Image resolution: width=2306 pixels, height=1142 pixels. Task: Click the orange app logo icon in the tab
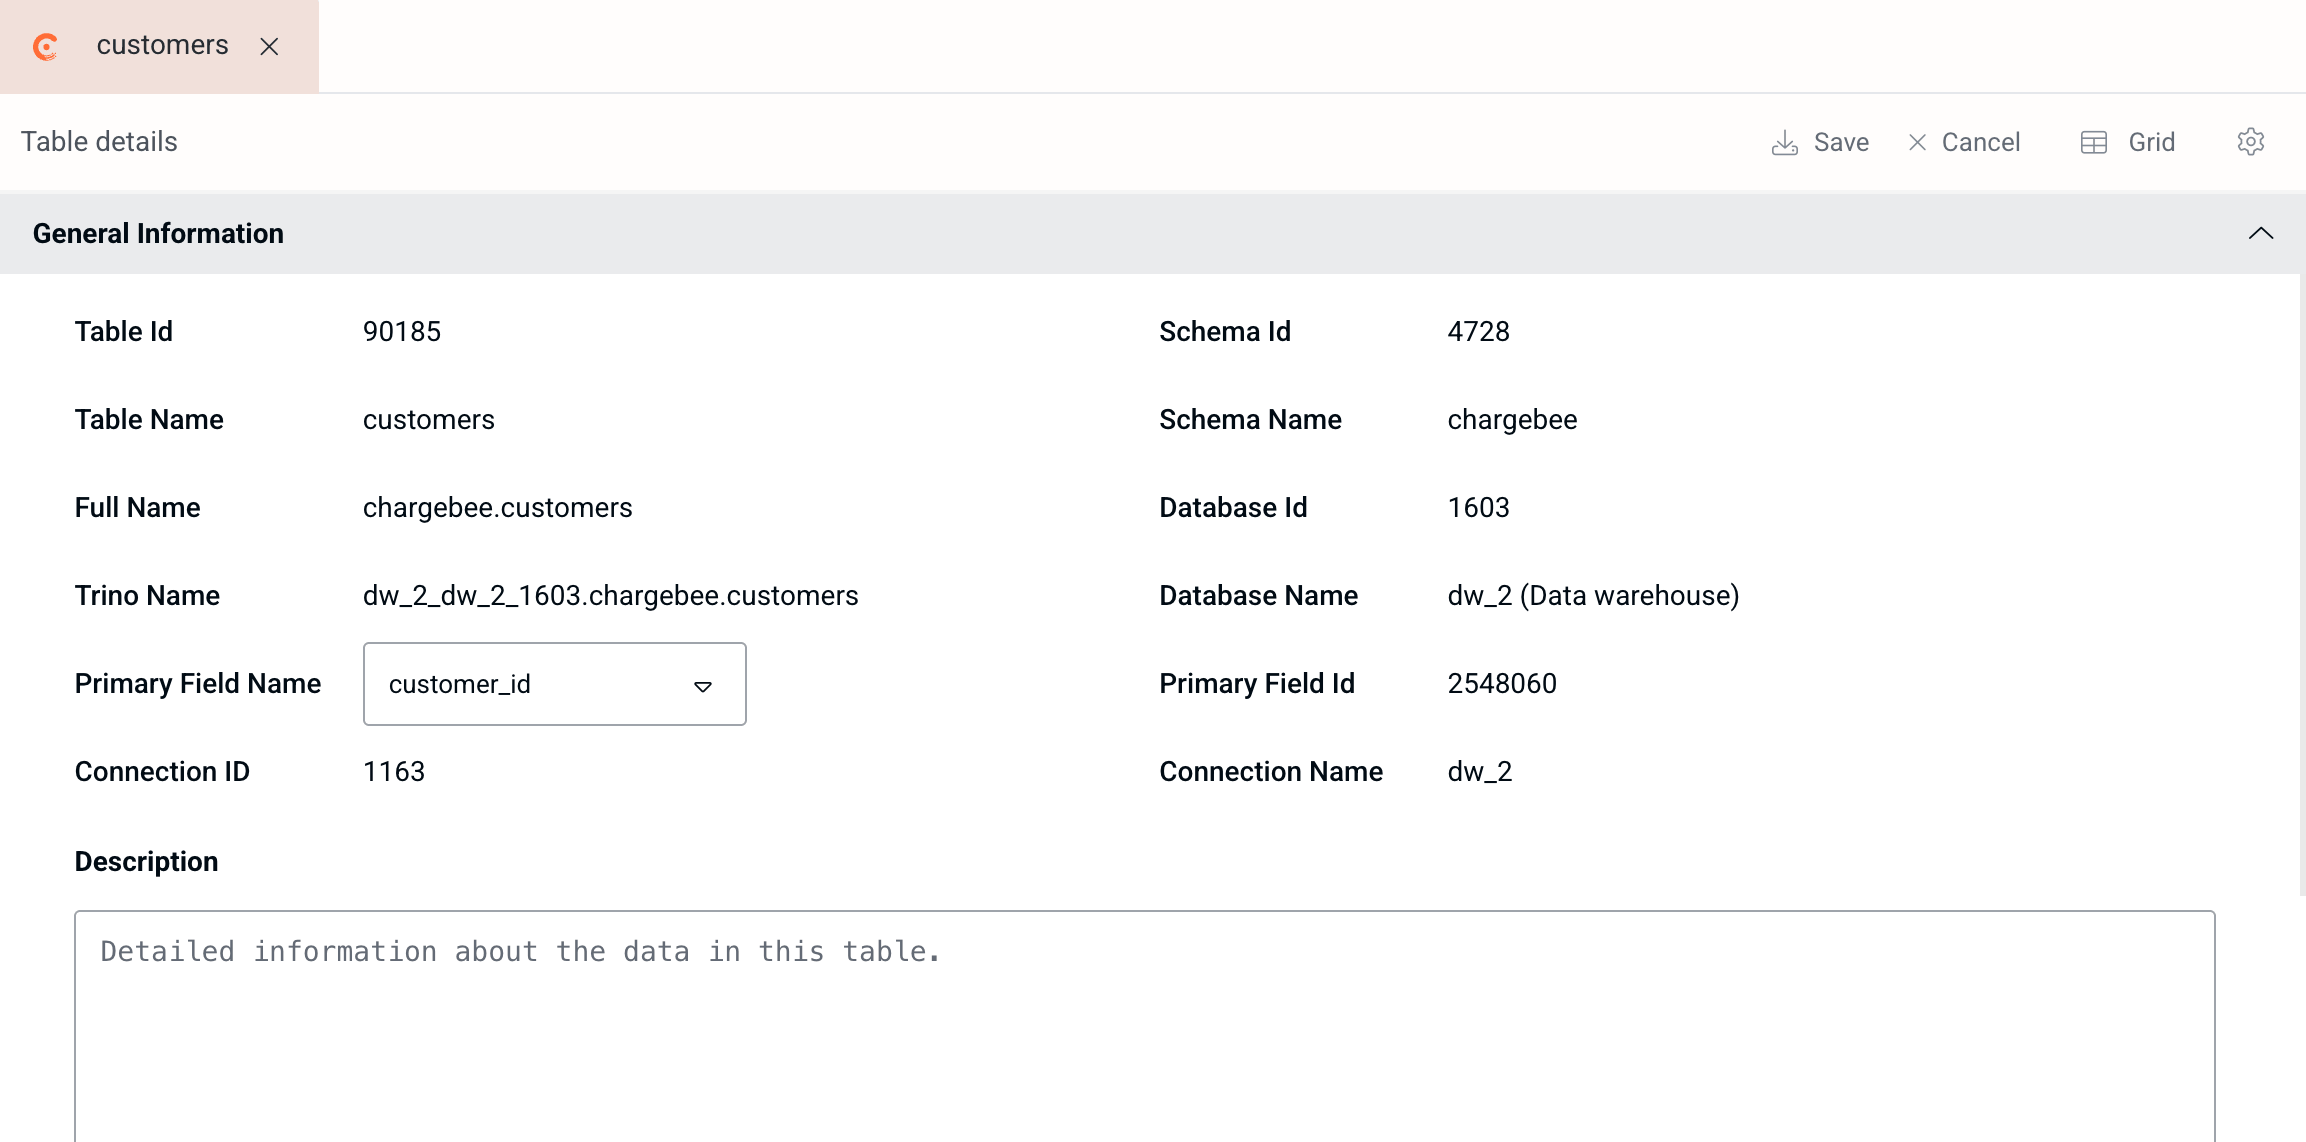(46, 46)
